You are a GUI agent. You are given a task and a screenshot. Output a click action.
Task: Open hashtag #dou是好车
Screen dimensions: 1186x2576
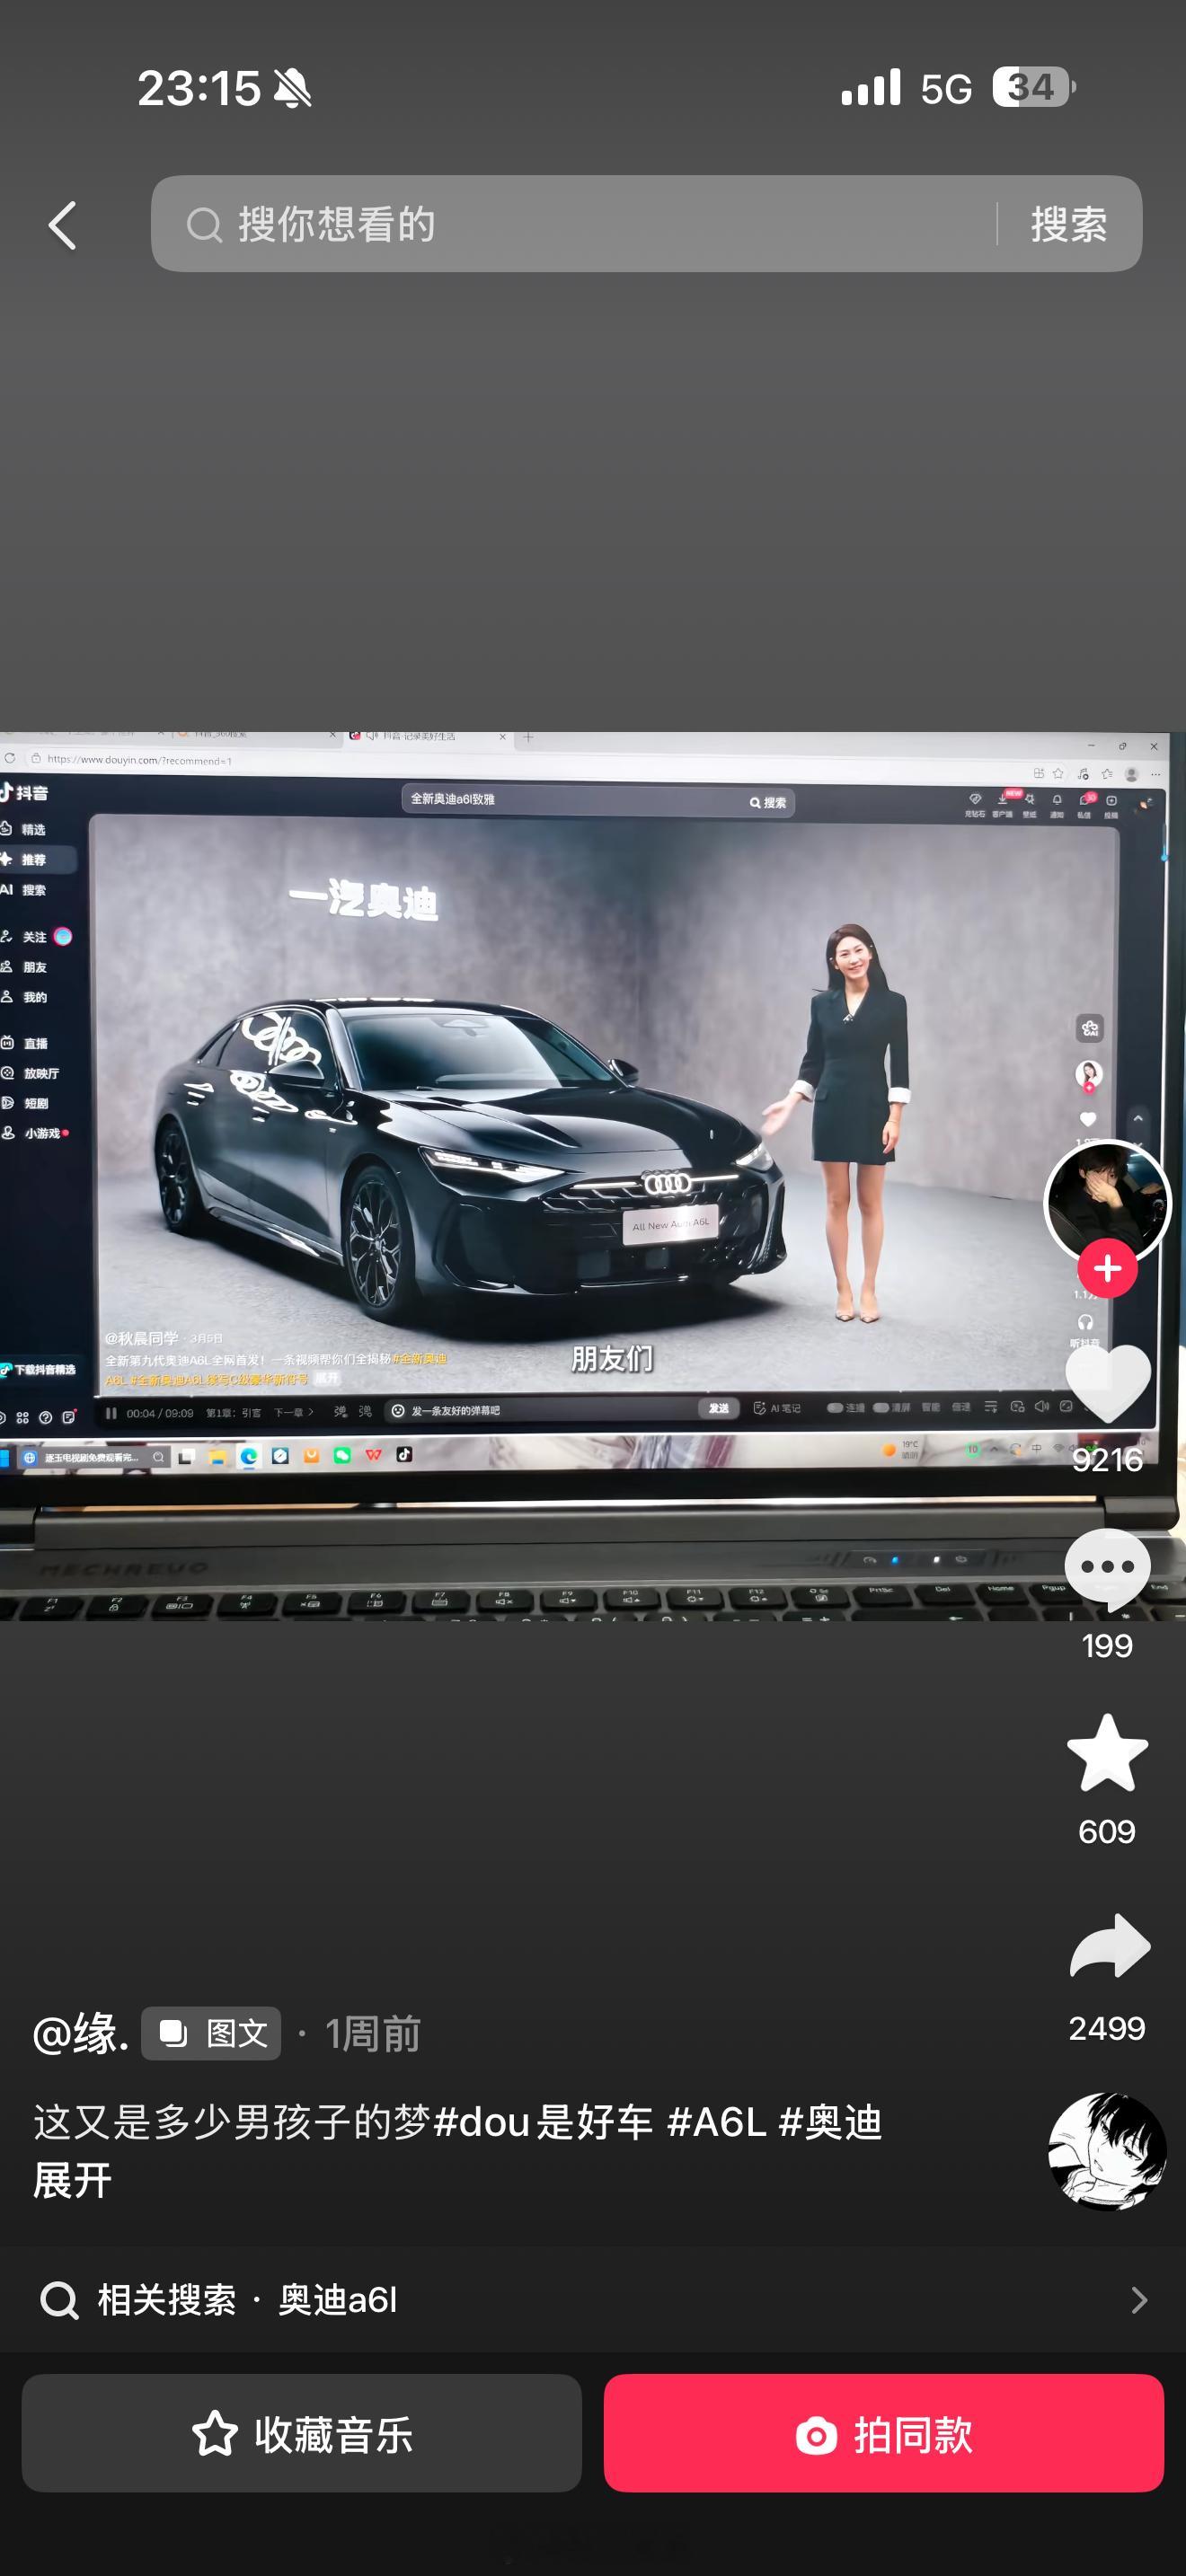(543, 2122)
